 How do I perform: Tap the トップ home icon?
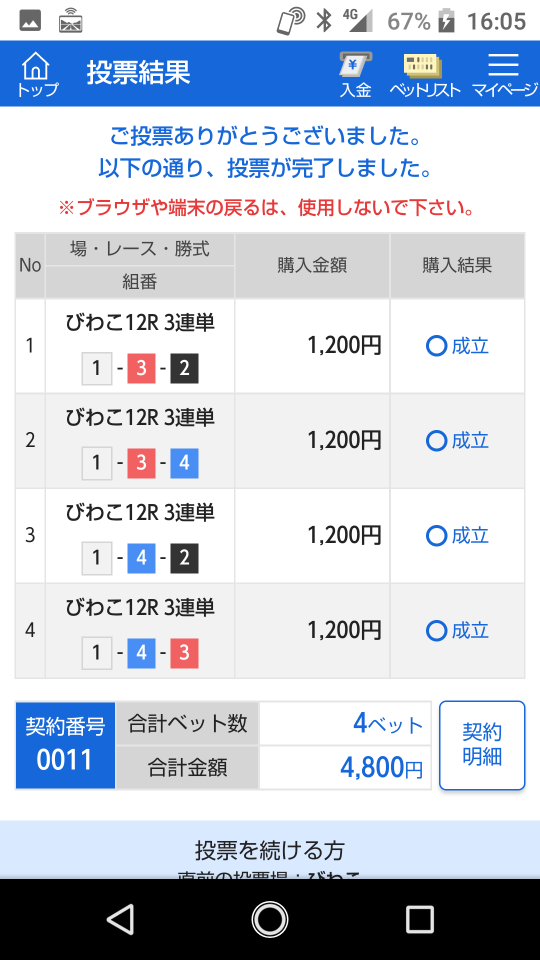[36, 74]
